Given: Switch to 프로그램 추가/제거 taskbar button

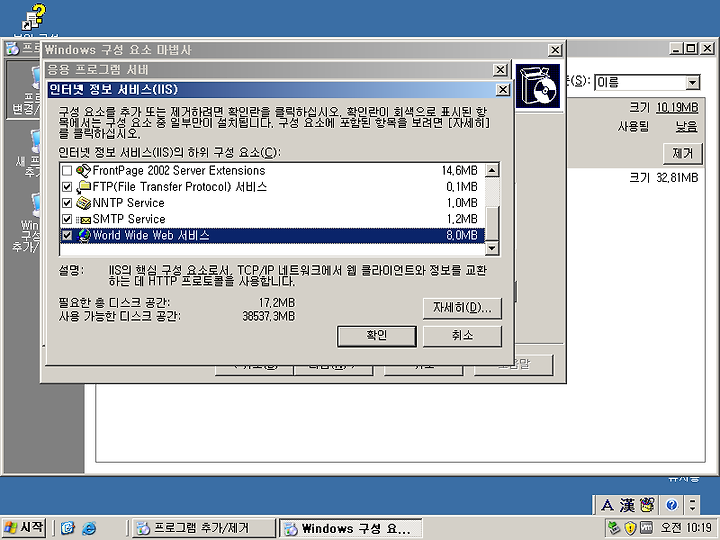Looking at the screenshot, I should tap(203, 528).
